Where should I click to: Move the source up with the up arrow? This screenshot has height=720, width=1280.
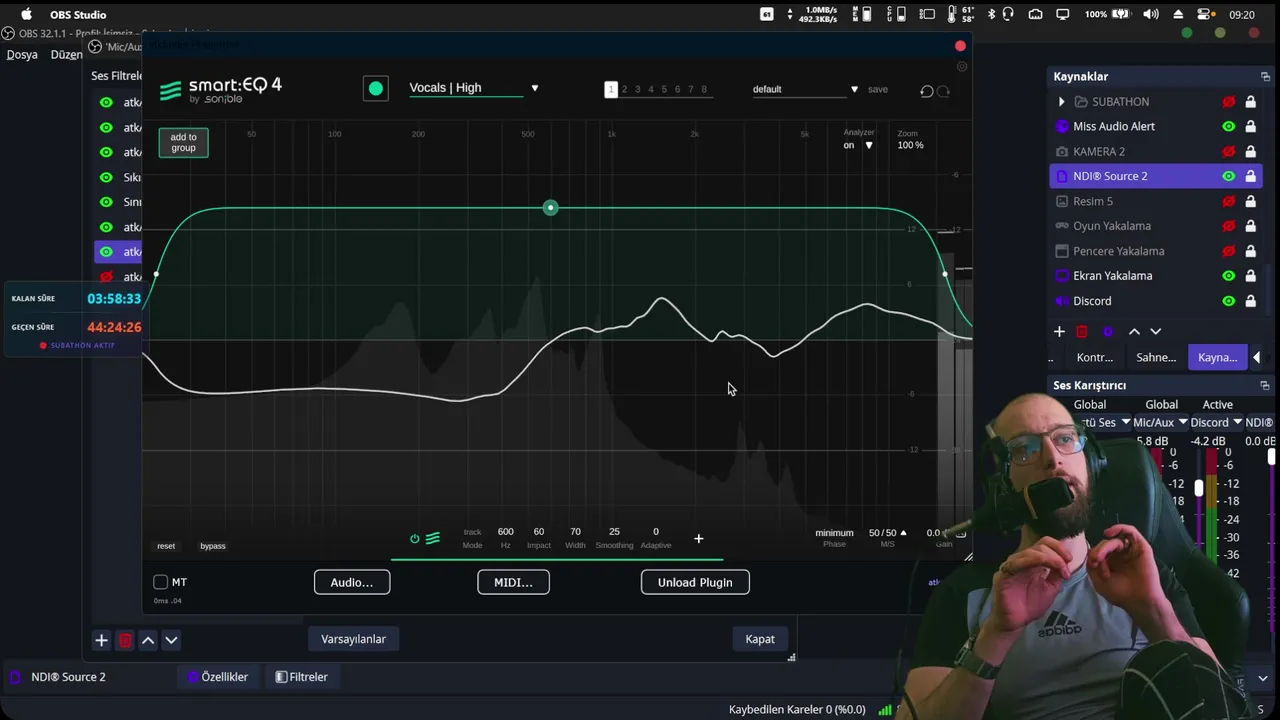(x=1134, y=331)
